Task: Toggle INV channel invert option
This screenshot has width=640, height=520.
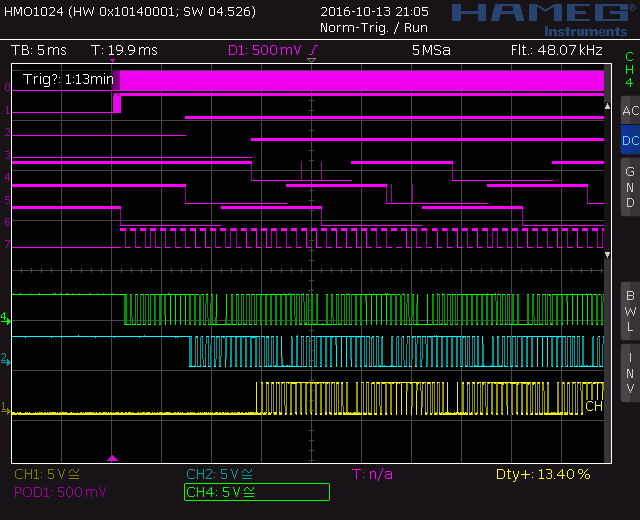Action: coord(629,373)
